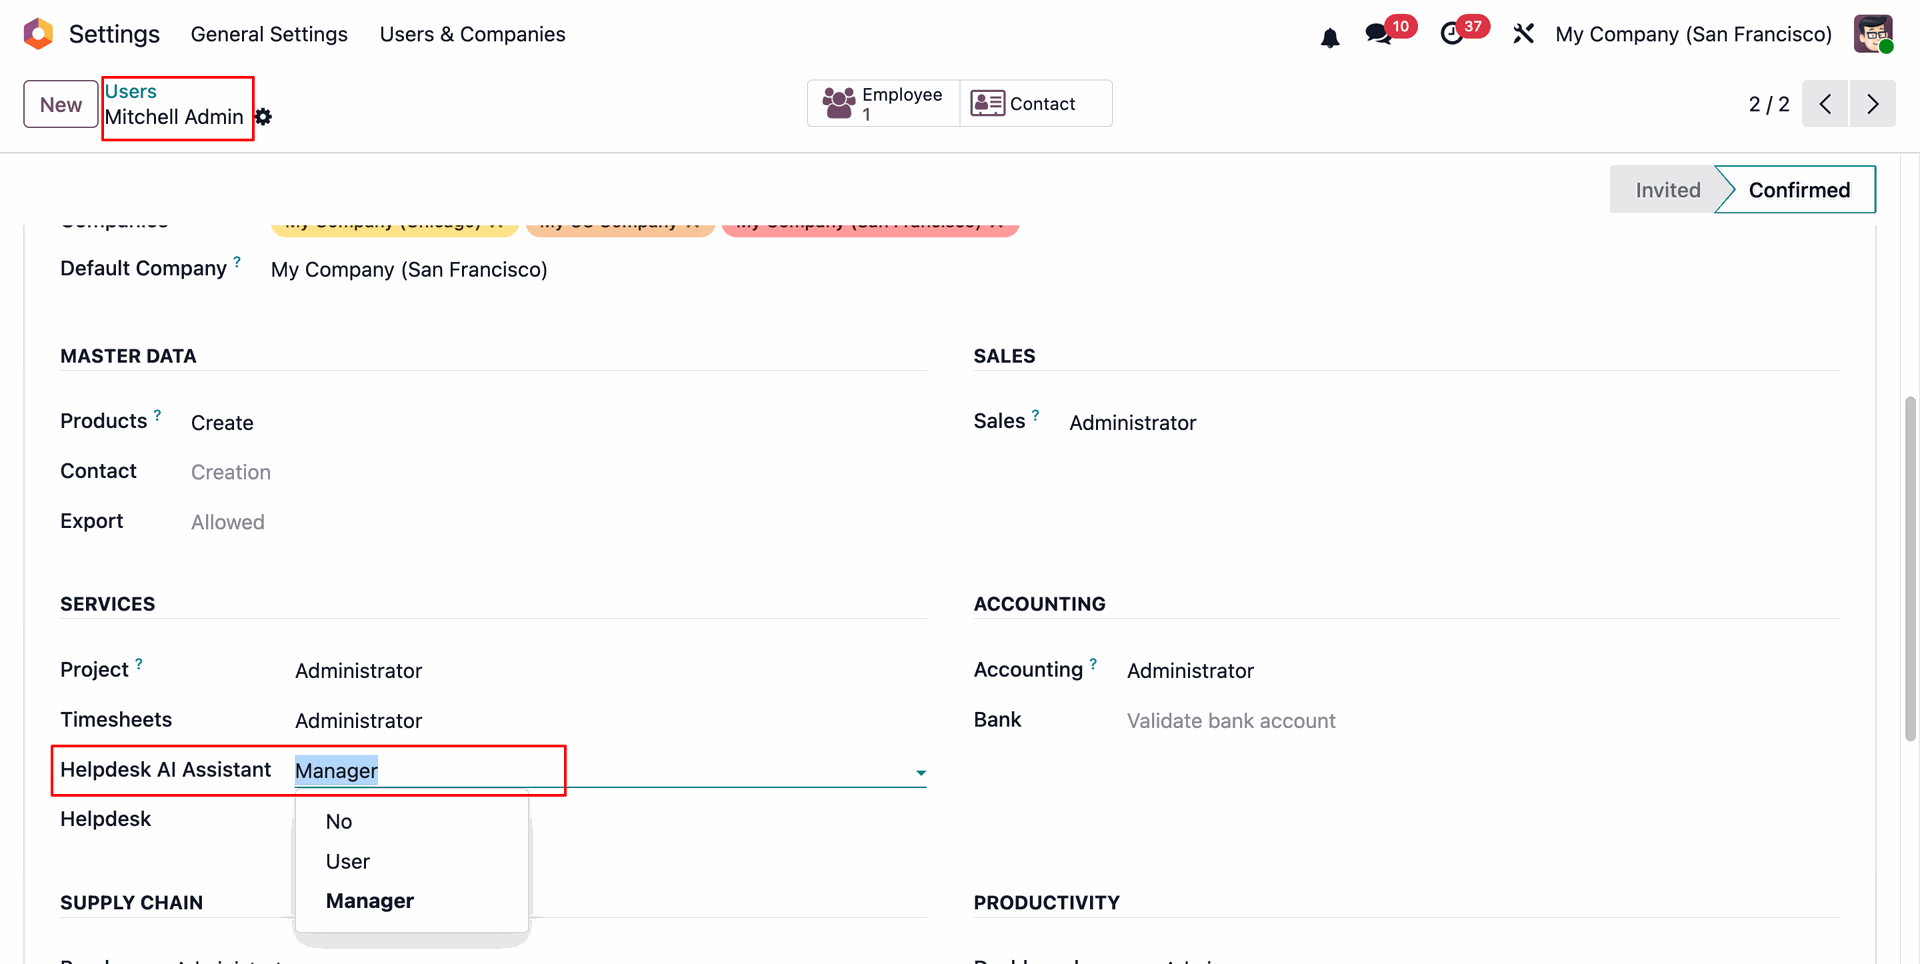Open the discuss messages icon

click(x=1379, y=34)
